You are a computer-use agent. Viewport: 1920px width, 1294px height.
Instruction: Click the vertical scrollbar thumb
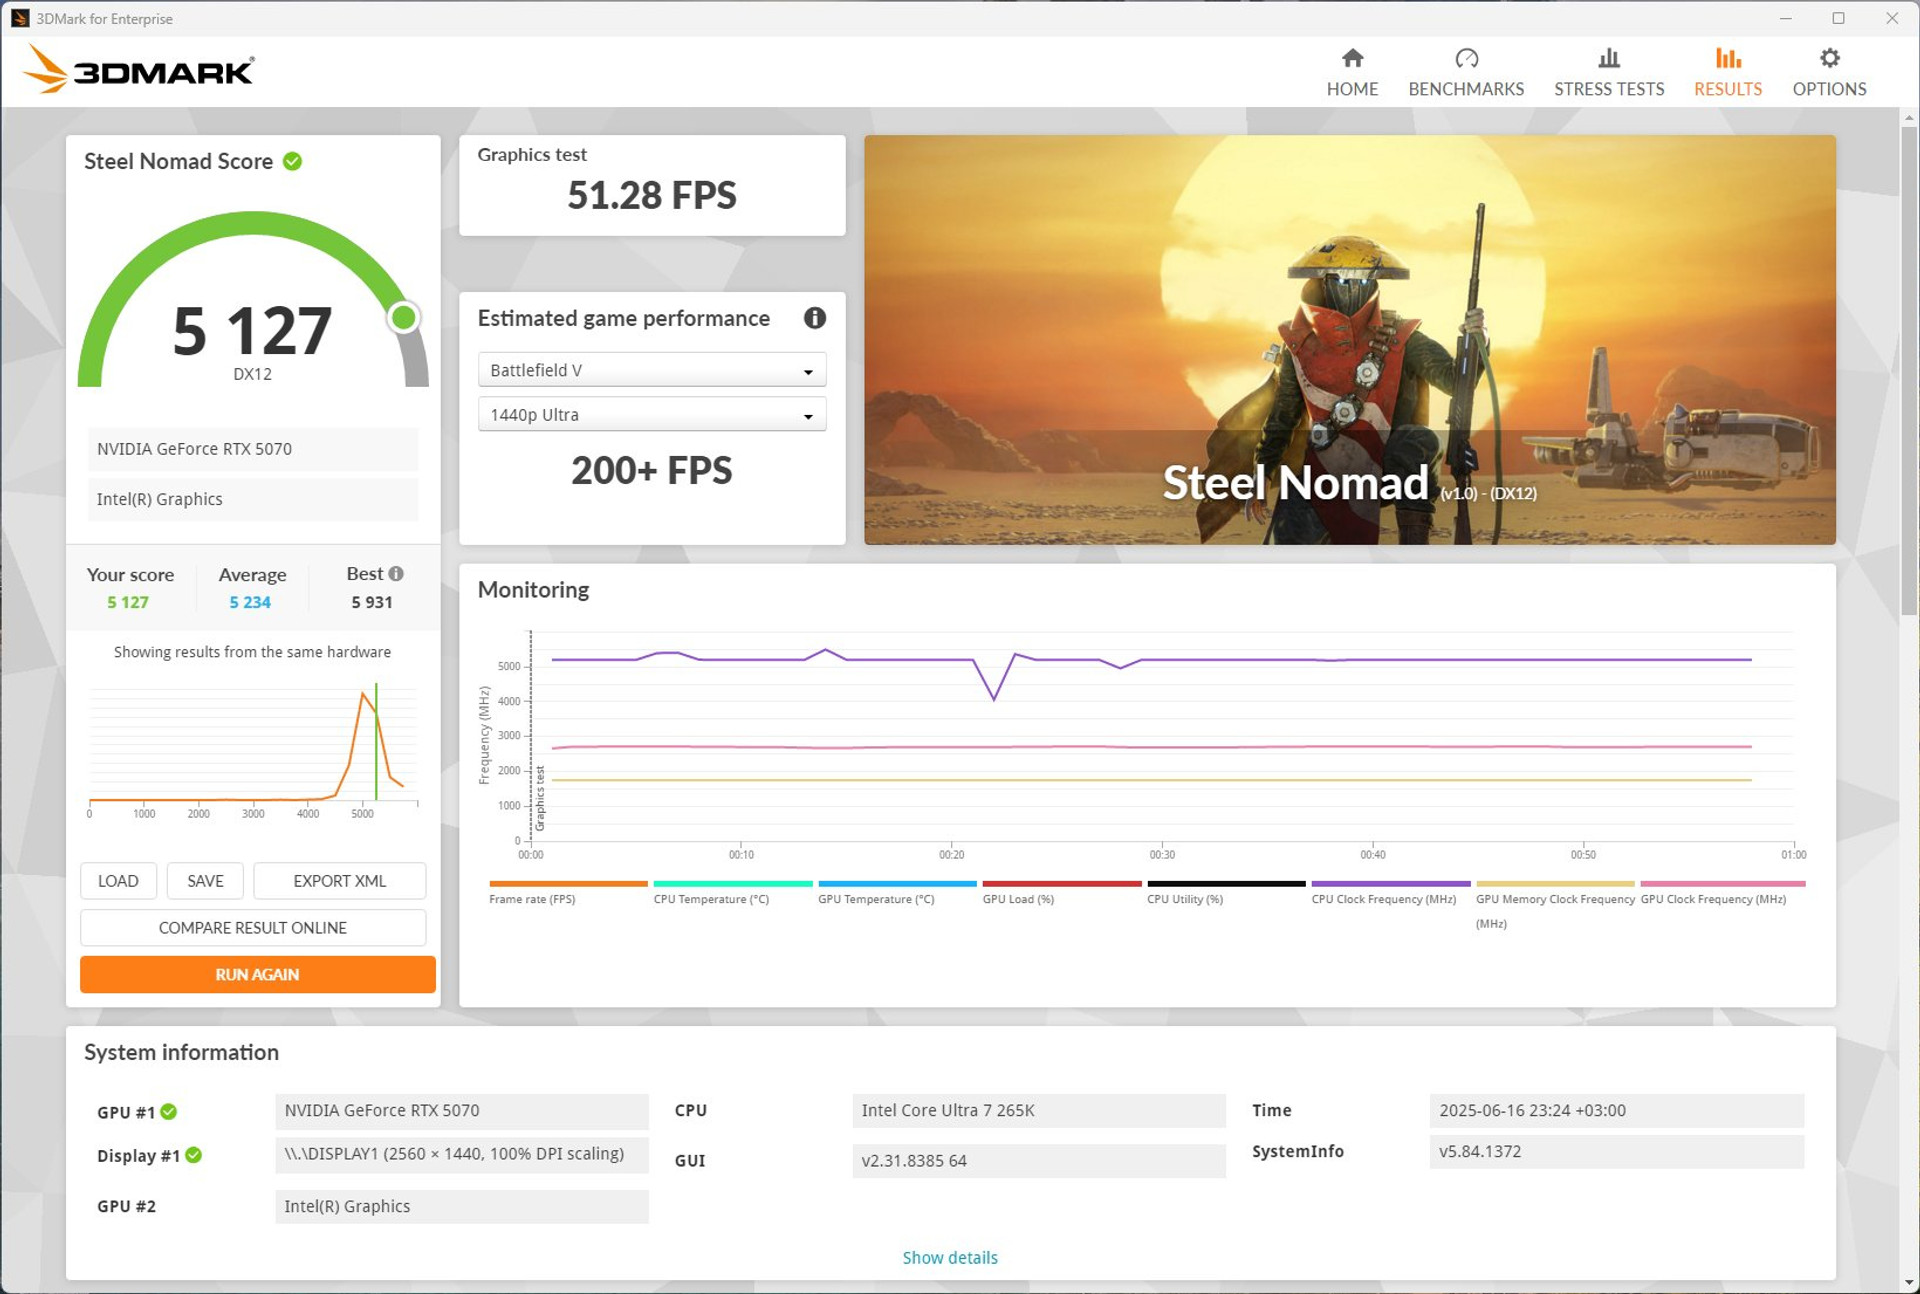point(1908,370)
